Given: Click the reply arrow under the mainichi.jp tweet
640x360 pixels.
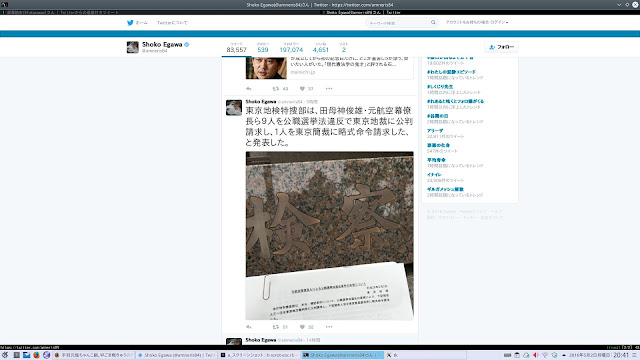Looking at the screenshot, I should 249,89.
